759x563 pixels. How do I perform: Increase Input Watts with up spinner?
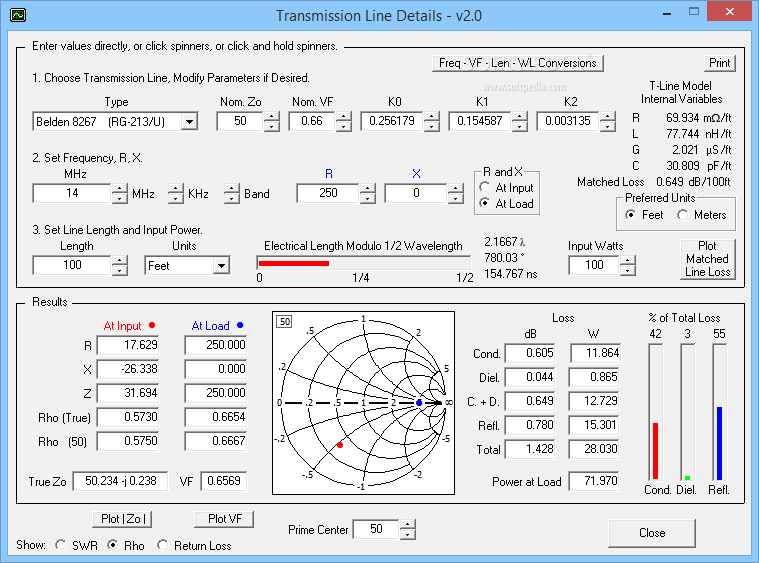click(x=628, y=260)
